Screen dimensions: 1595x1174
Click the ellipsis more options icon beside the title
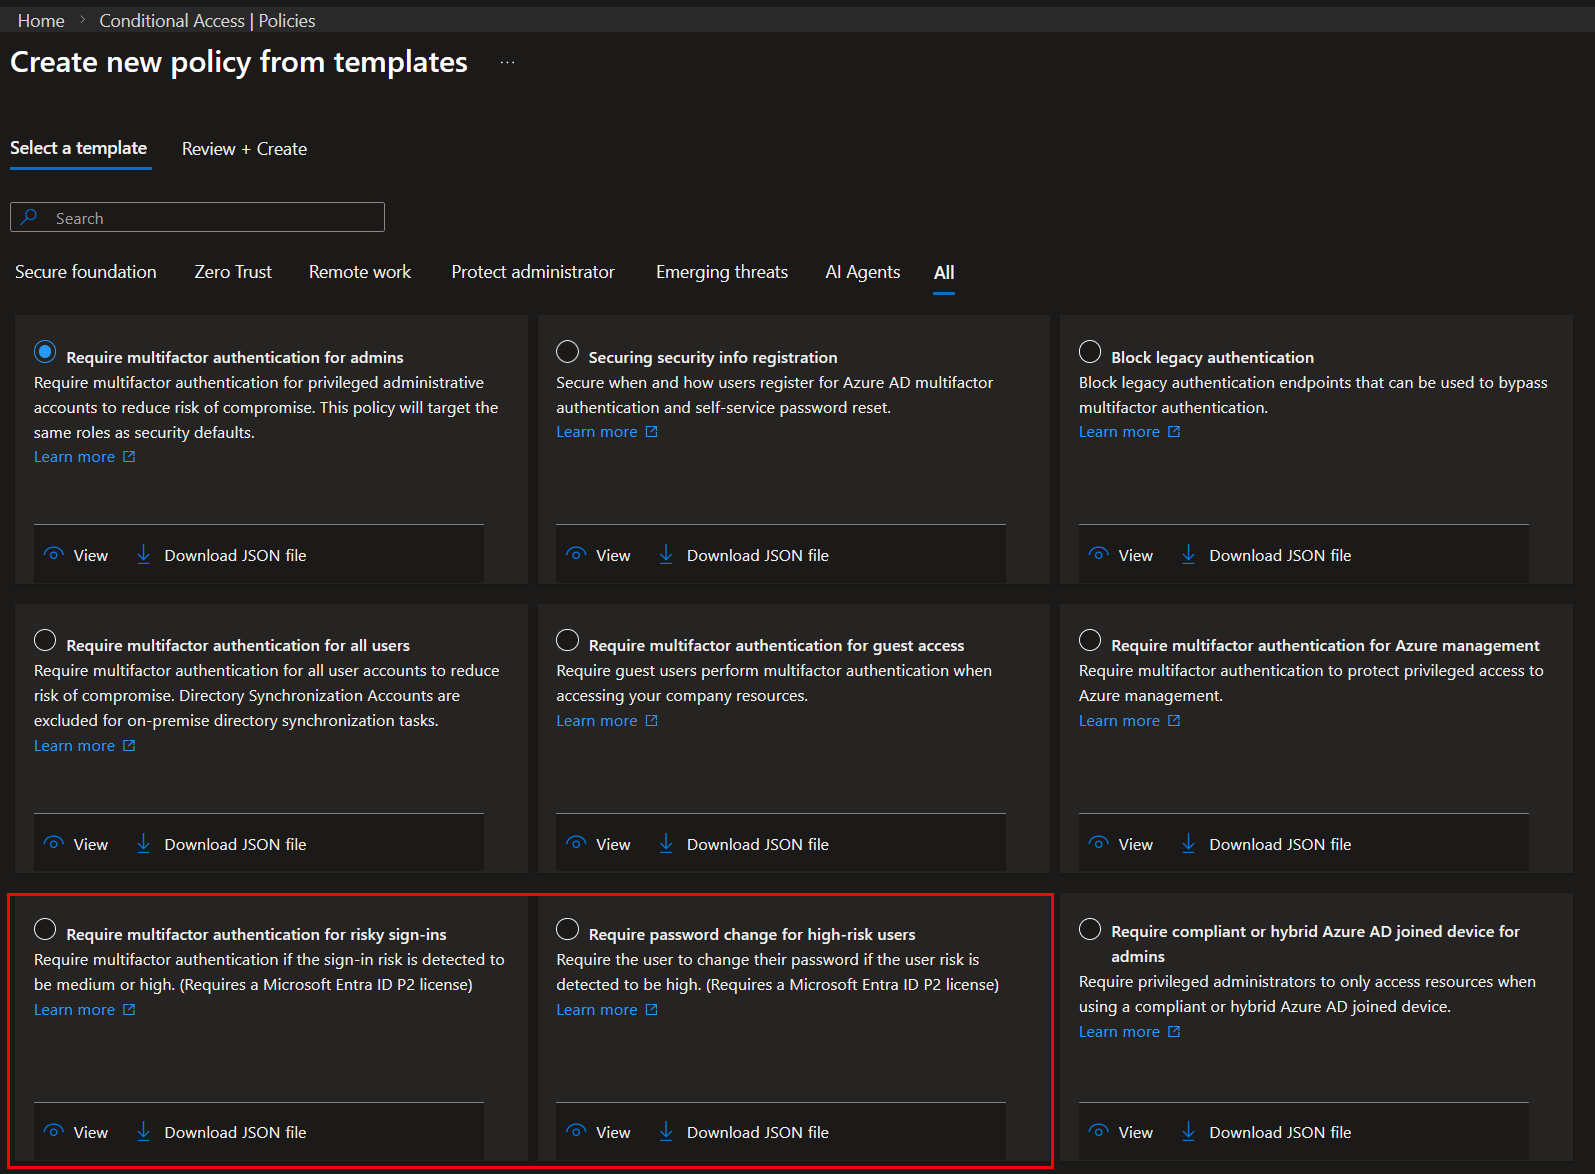click(x=508, y=62)
